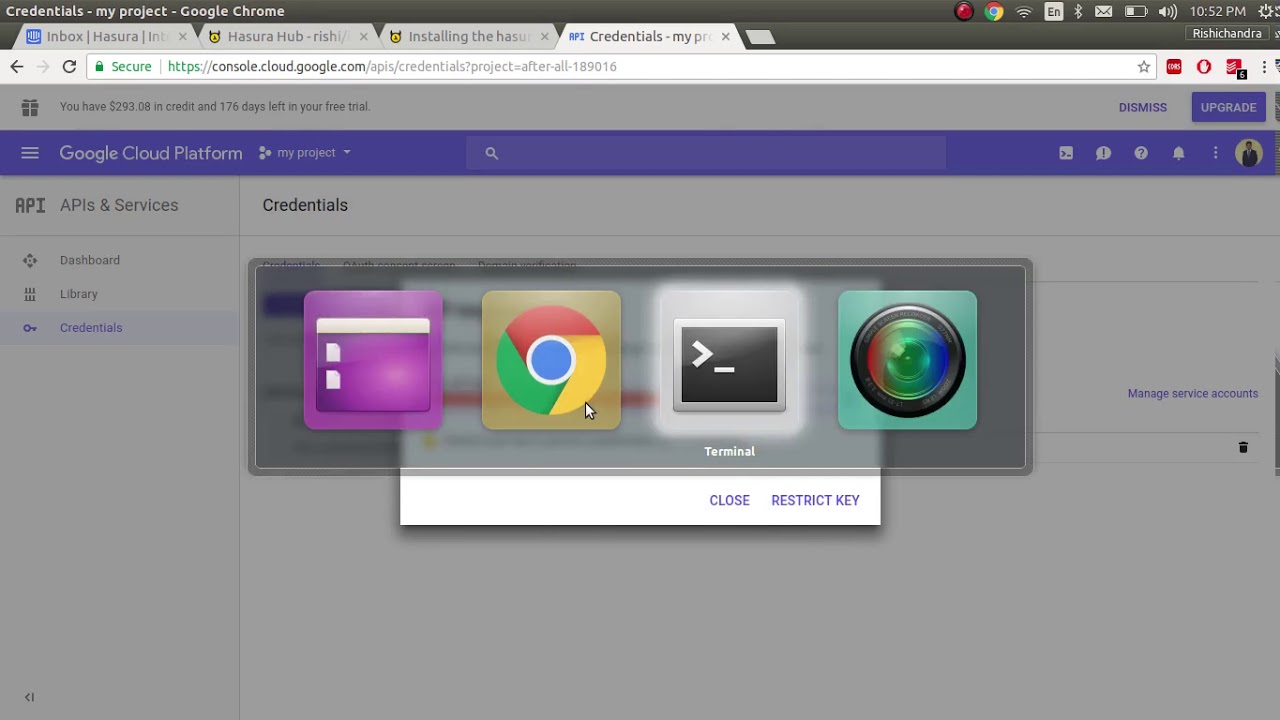1280x720 pixels.
Task: Click the 10:52 PM clock
Action: click(x=1218, y=11)
